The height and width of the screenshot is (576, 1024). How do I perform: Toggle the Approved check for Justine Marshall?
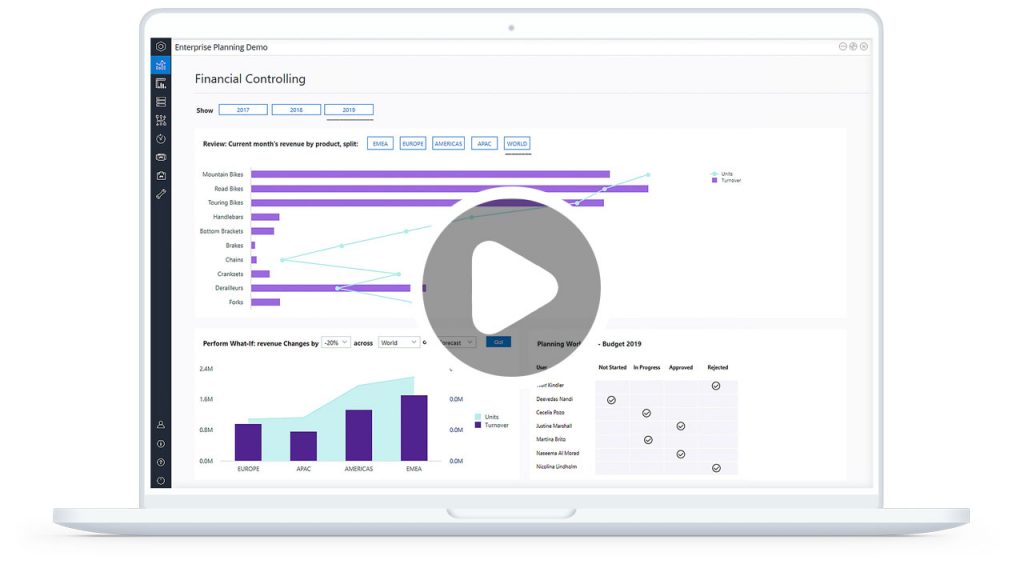(681, 426)
